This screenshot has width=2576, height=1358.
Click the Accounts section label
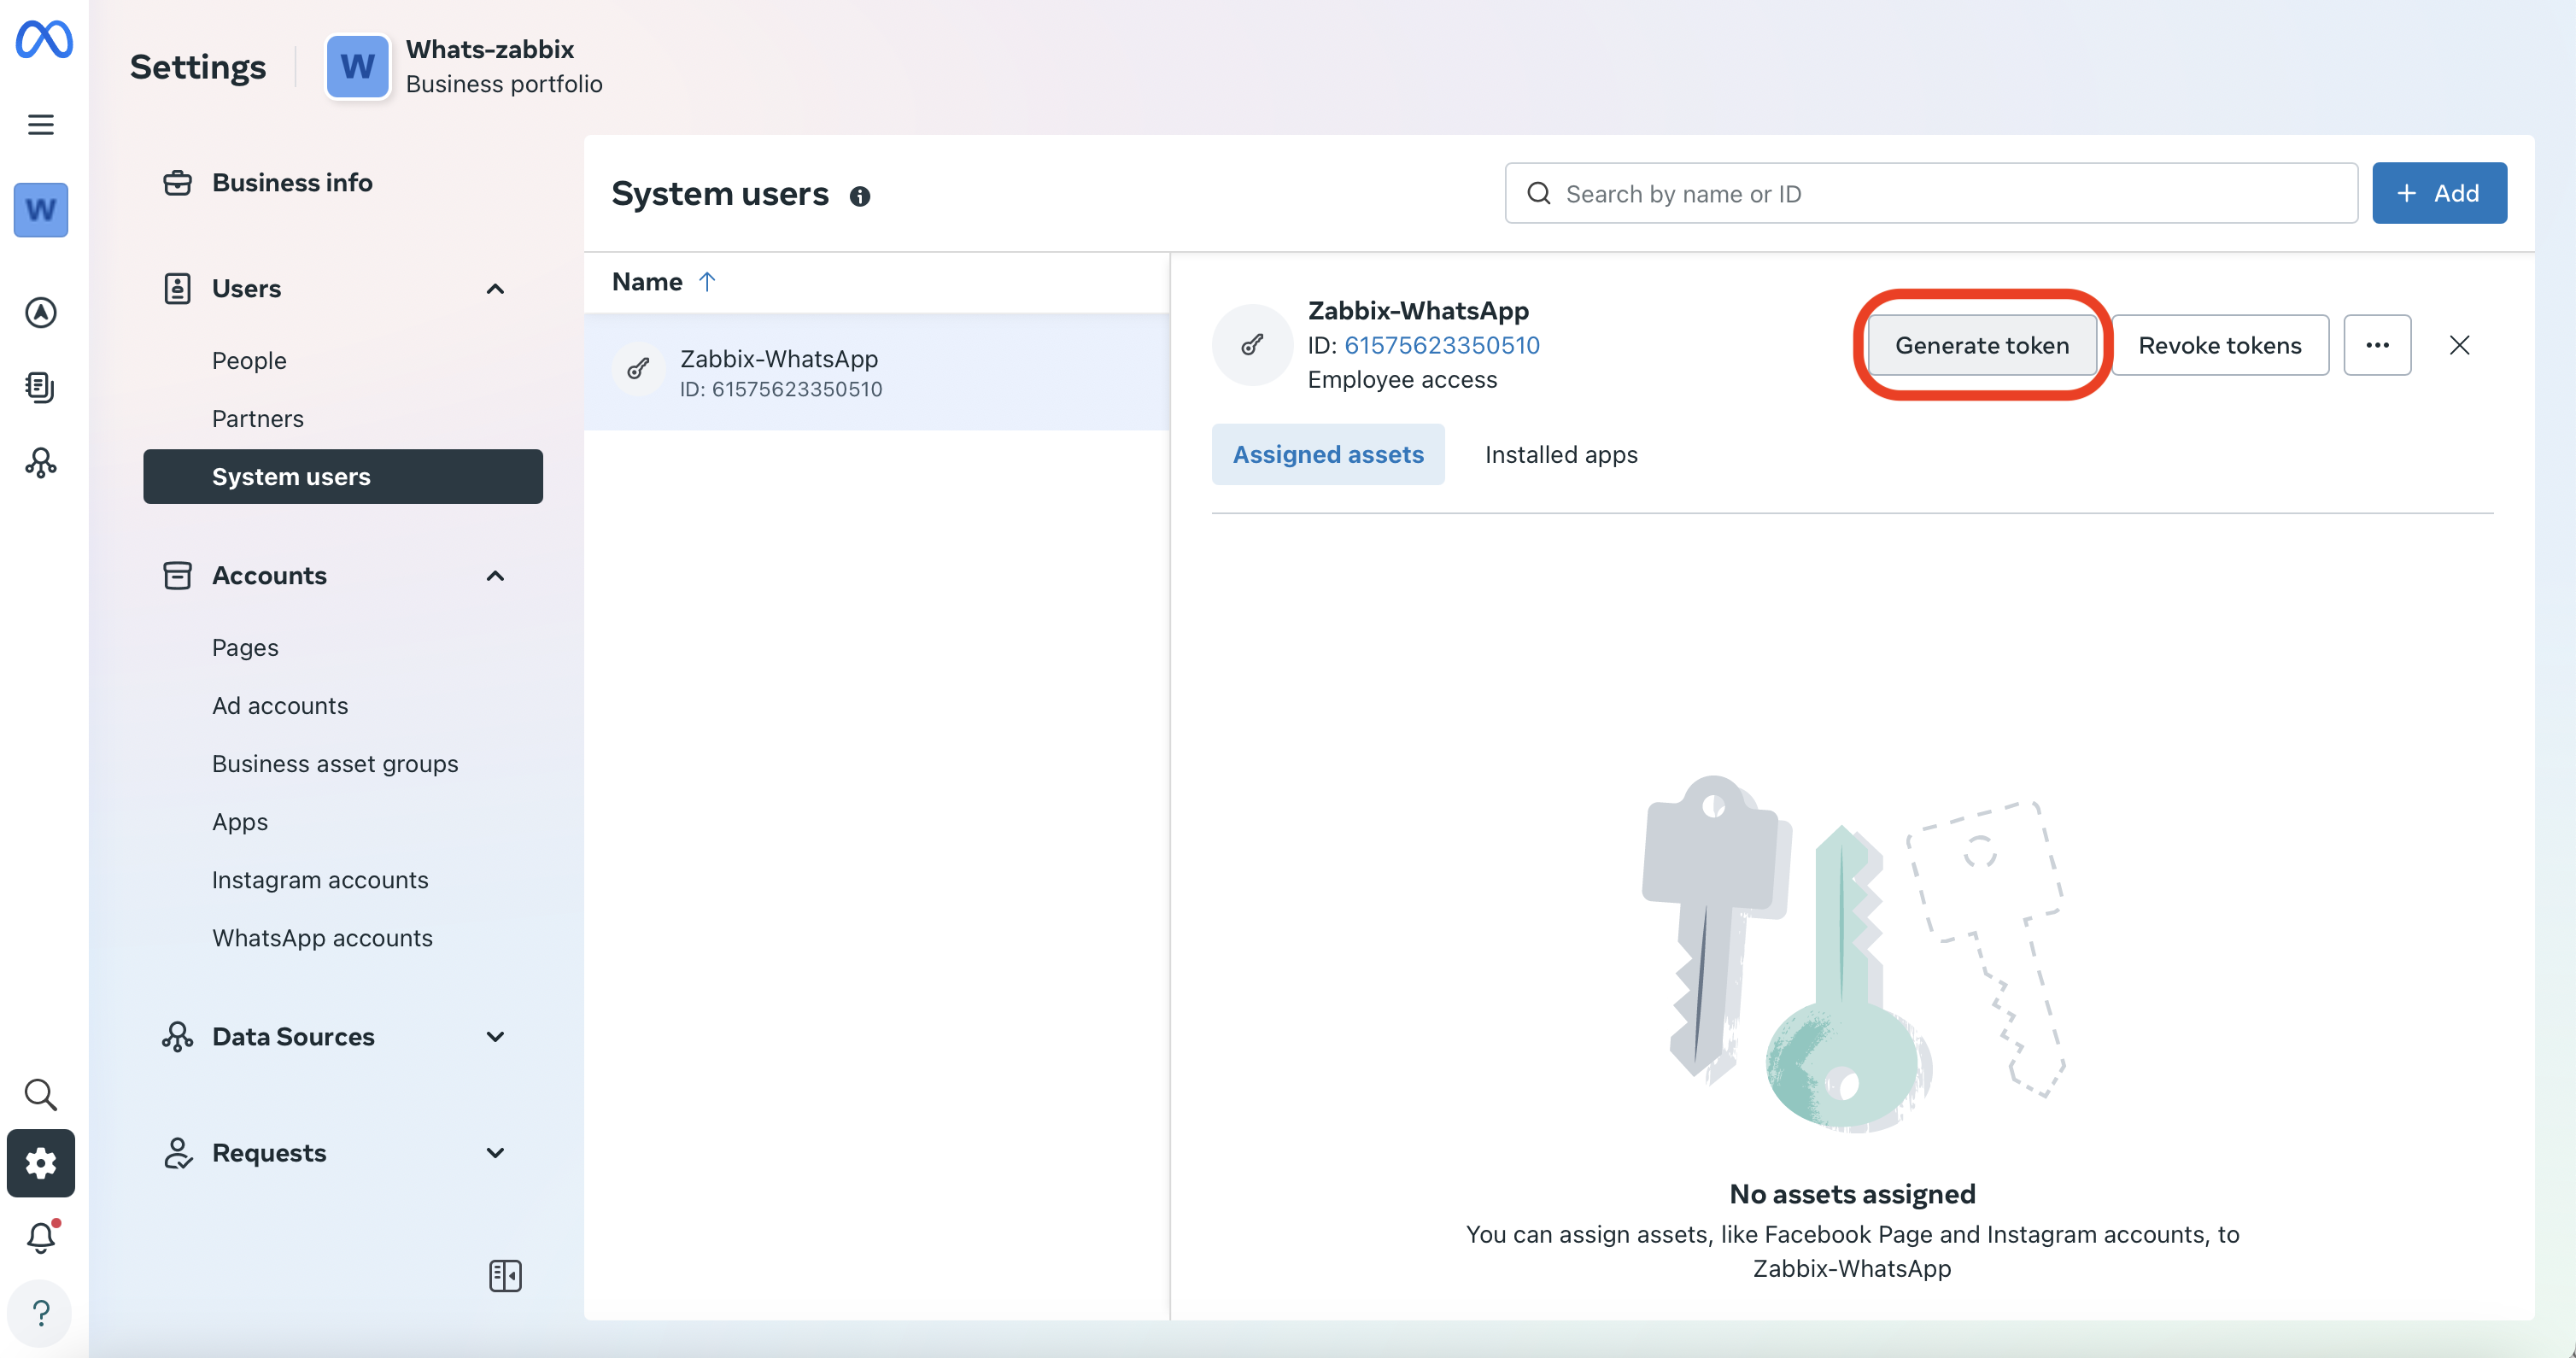[269, 576]
